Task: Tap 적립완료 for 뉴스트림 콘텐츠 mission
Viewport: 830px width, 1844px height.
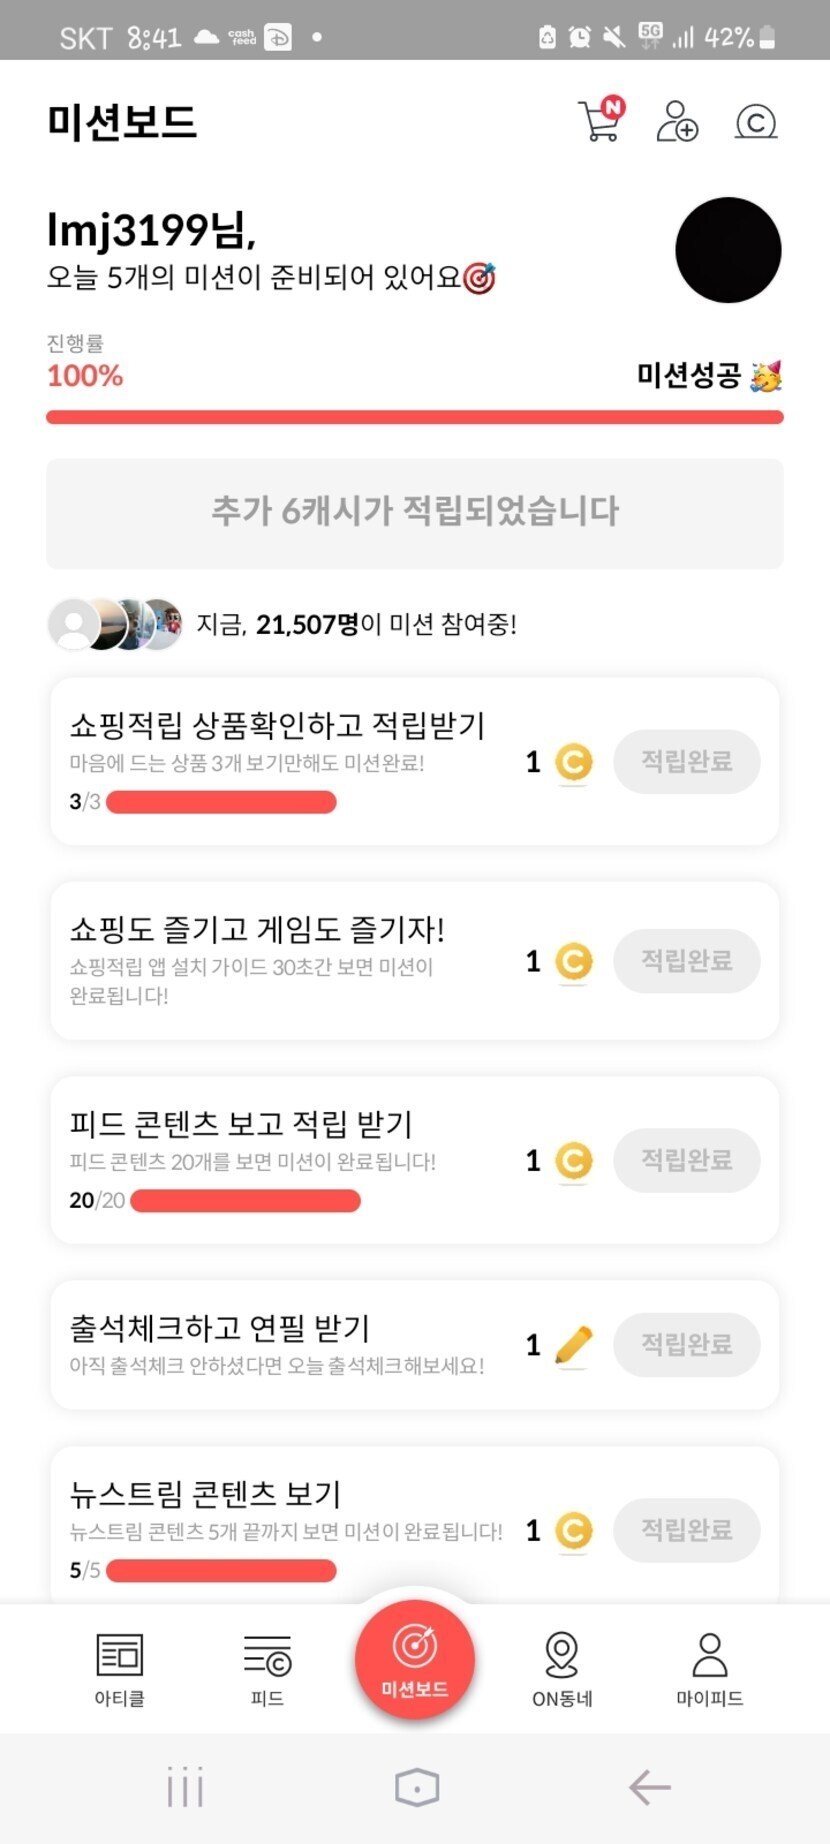Action: tap(687, 1530)
